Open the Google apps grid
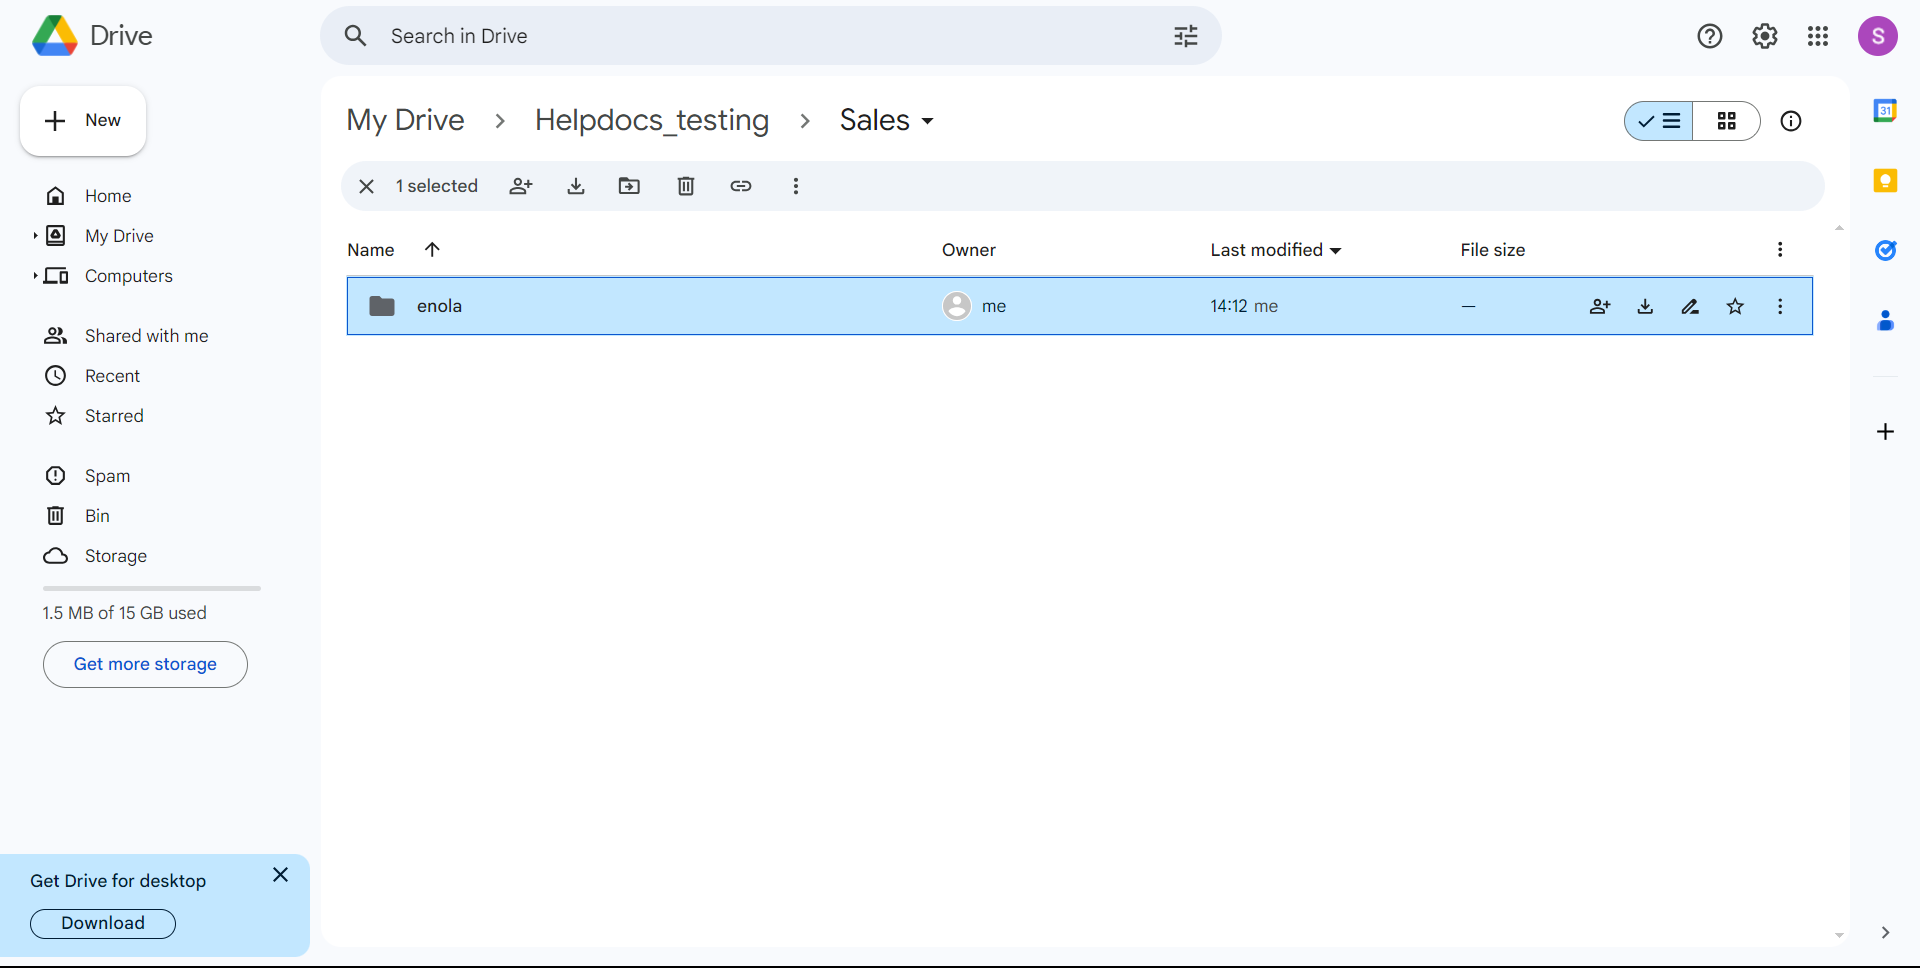 coord(1818,37)
